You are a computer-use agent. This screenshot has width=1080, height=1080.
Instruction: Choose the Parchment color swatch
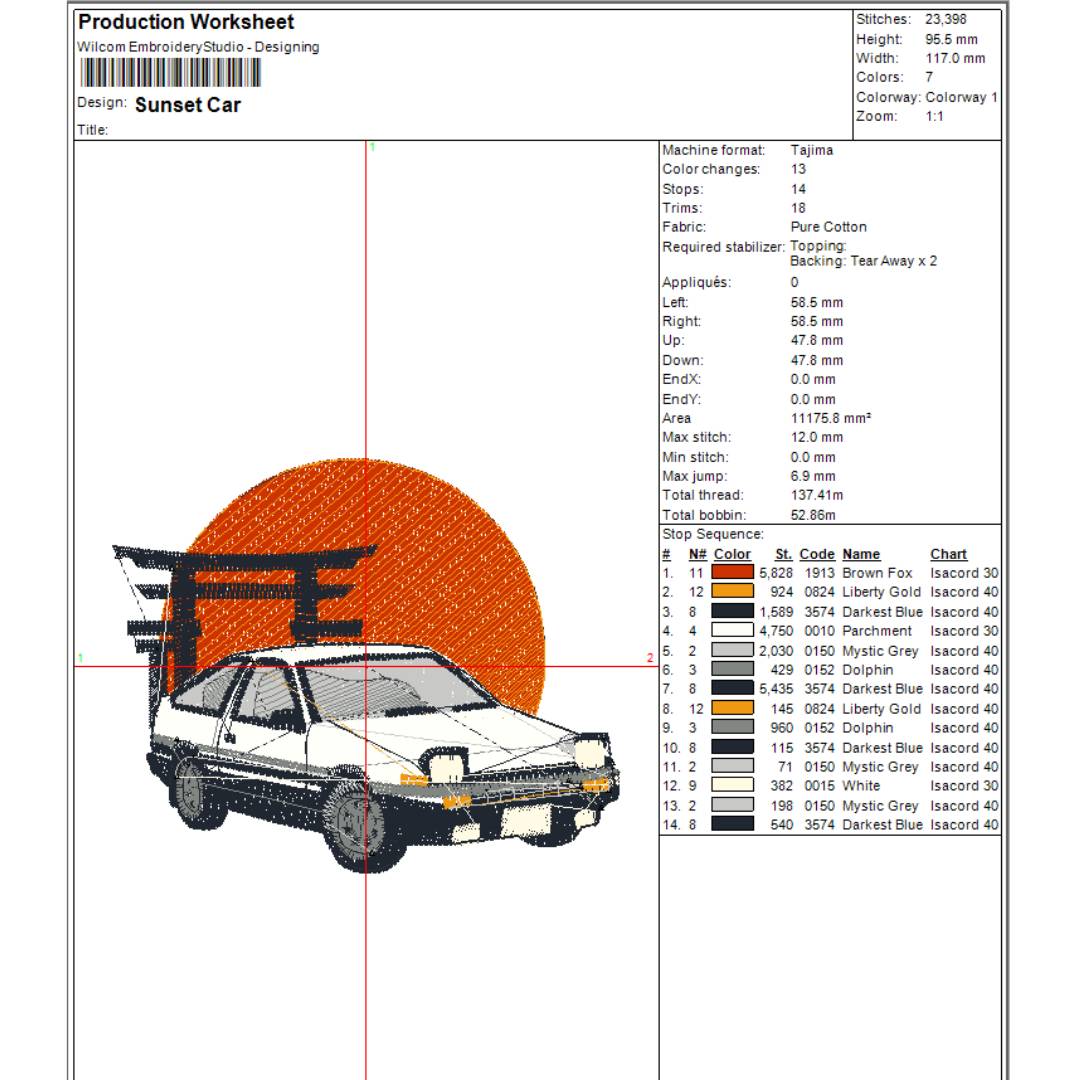732,630
